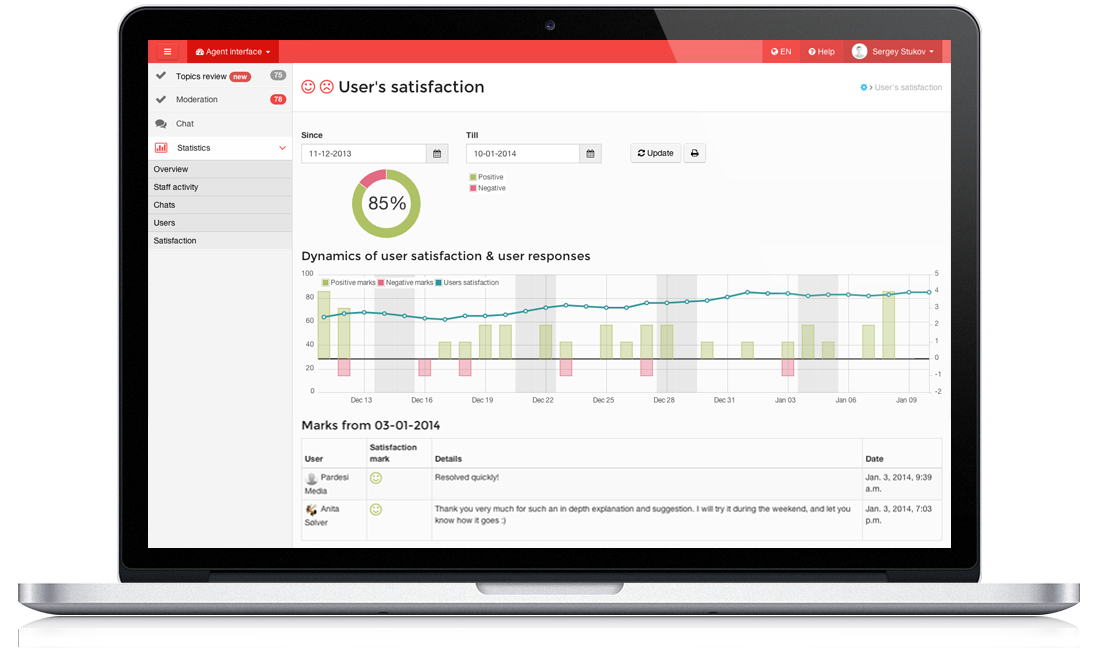Open the Till calendar picker
Viewport: 1100px width, 672px height.
coord(590,154)
